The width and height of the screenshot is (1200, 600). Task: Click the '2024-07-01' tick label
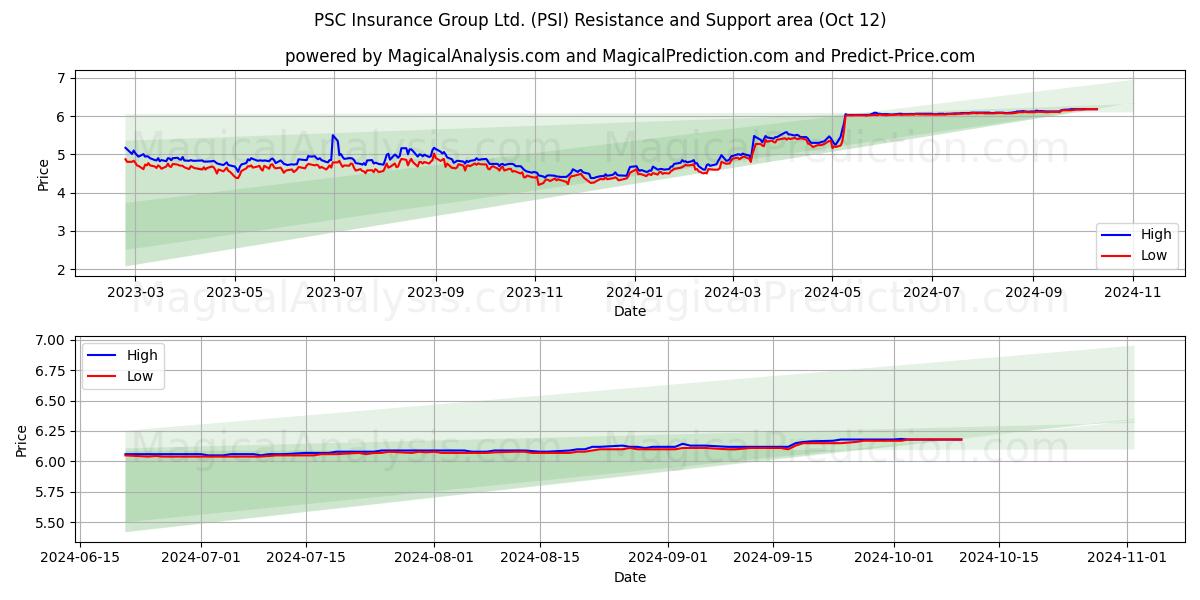201,557
